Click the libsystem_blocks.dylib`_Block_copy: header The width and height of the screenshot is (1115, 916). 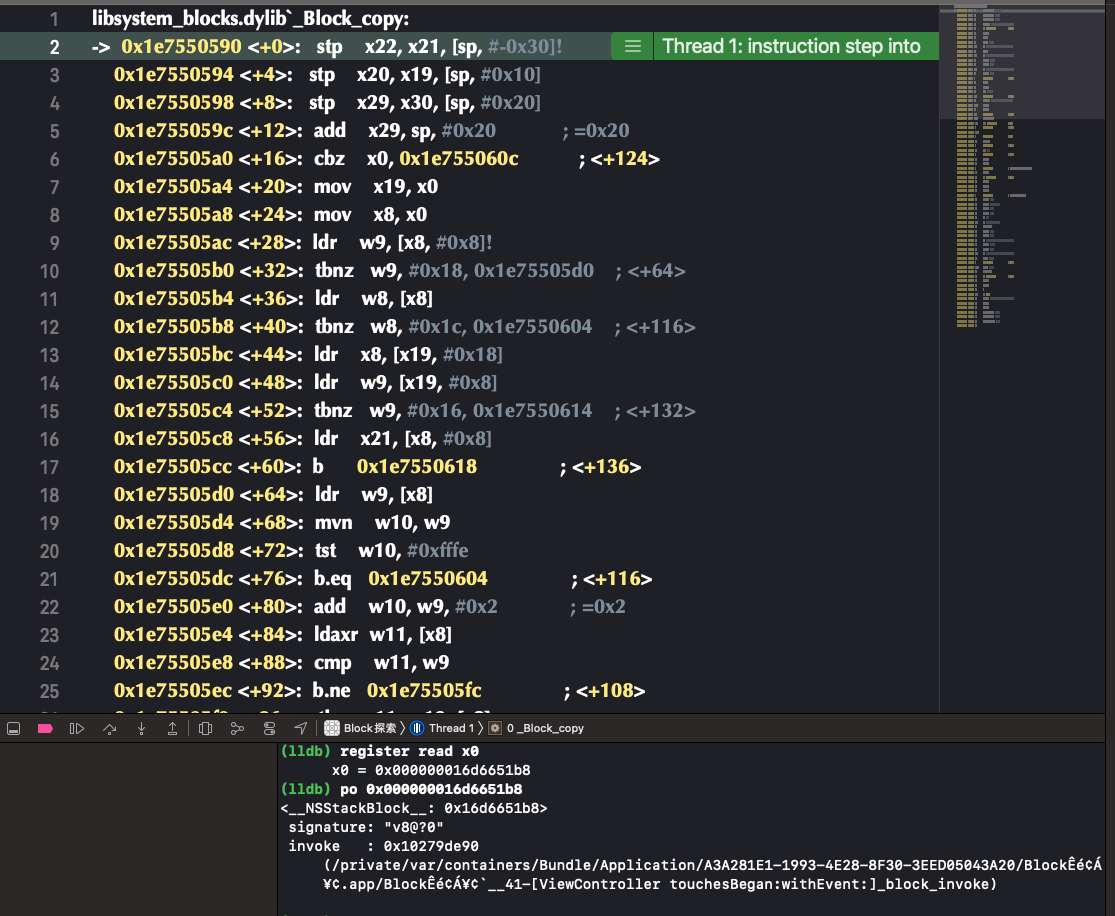click(250, 19)
